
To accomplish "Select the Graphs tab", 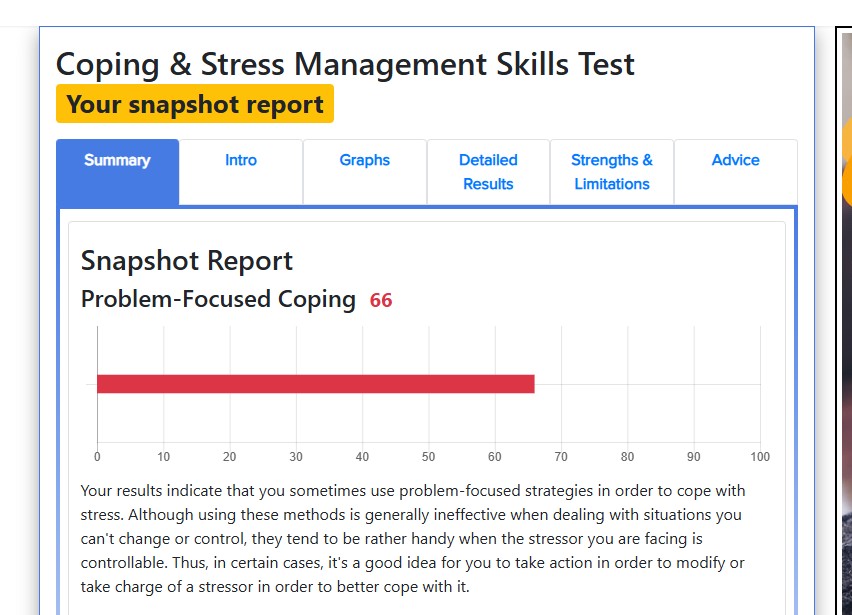I will click(x=365, y=161).
